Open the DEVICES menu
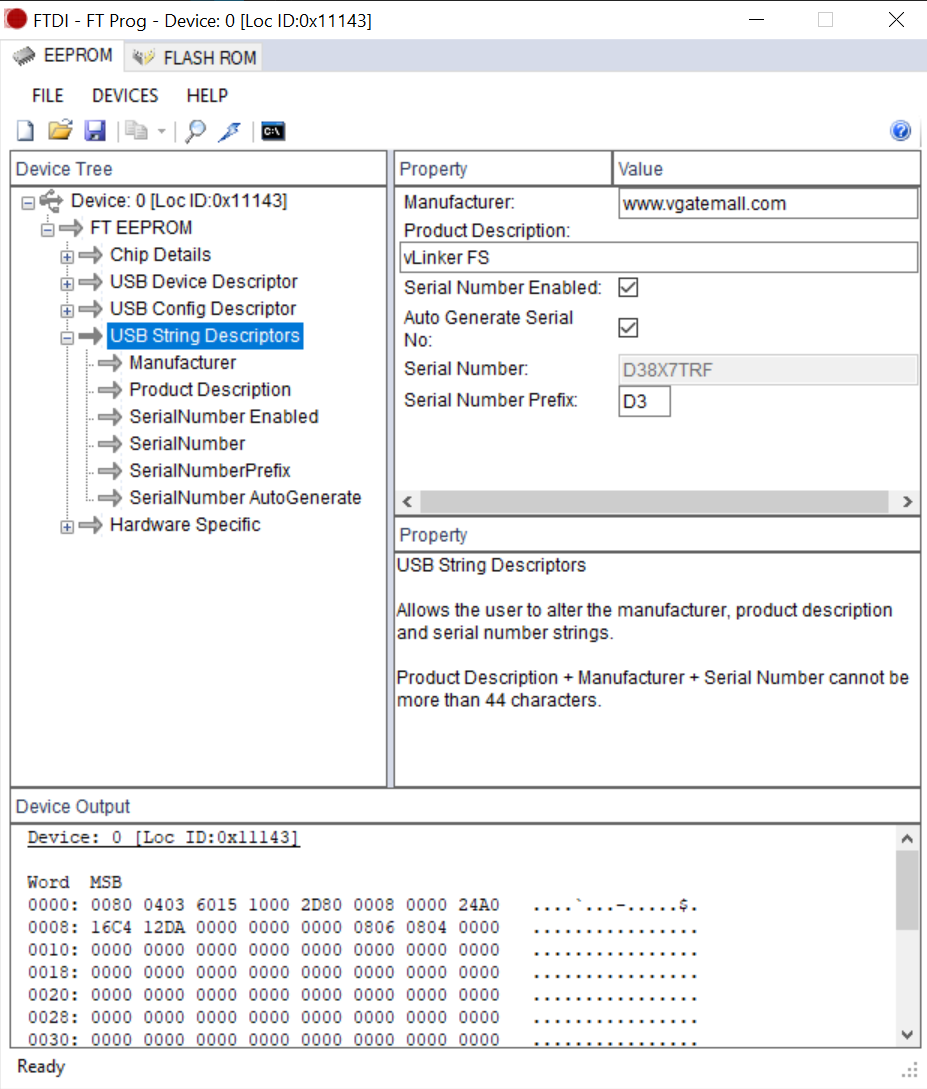Screen dimensions: 927x1089 click(x=124, y=96)
